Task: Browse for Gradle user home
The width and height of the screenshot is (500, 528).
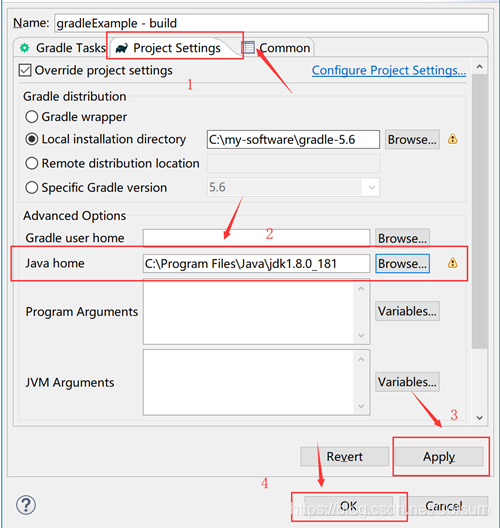Action: coord(402,238)
